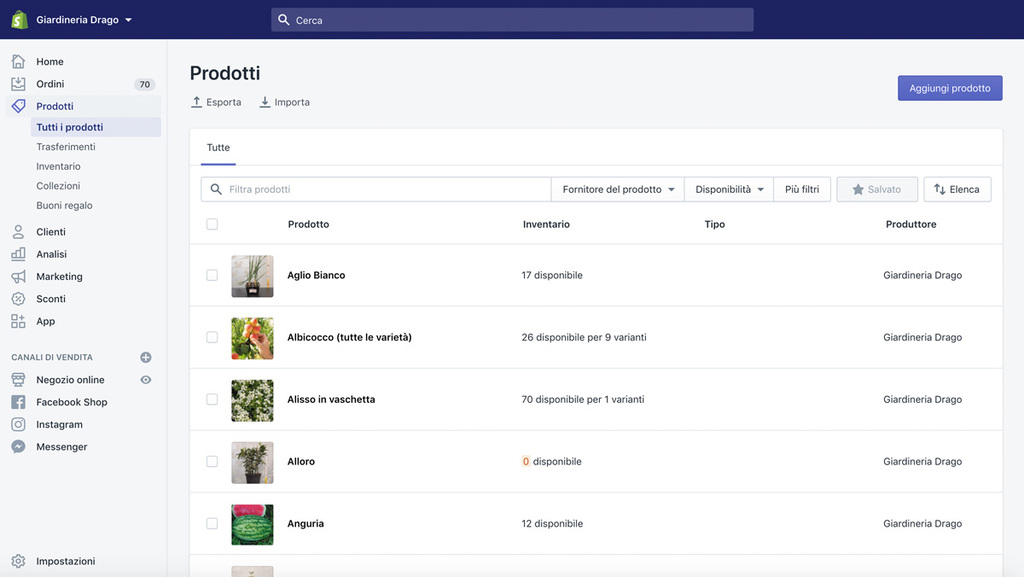Click the Aglio Bianco product thumbnail
This screenshot has width=1024, height=577.
point(252,275)
